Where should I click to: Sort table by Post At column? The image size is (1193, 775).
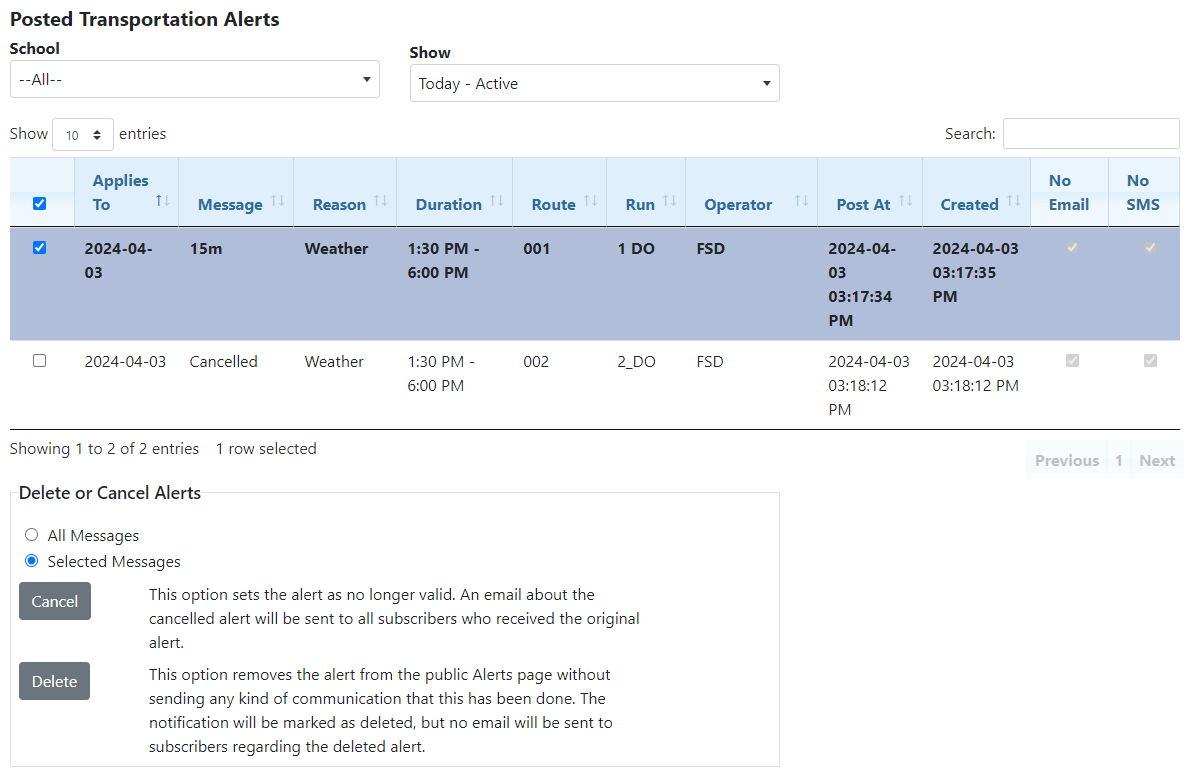863,204
